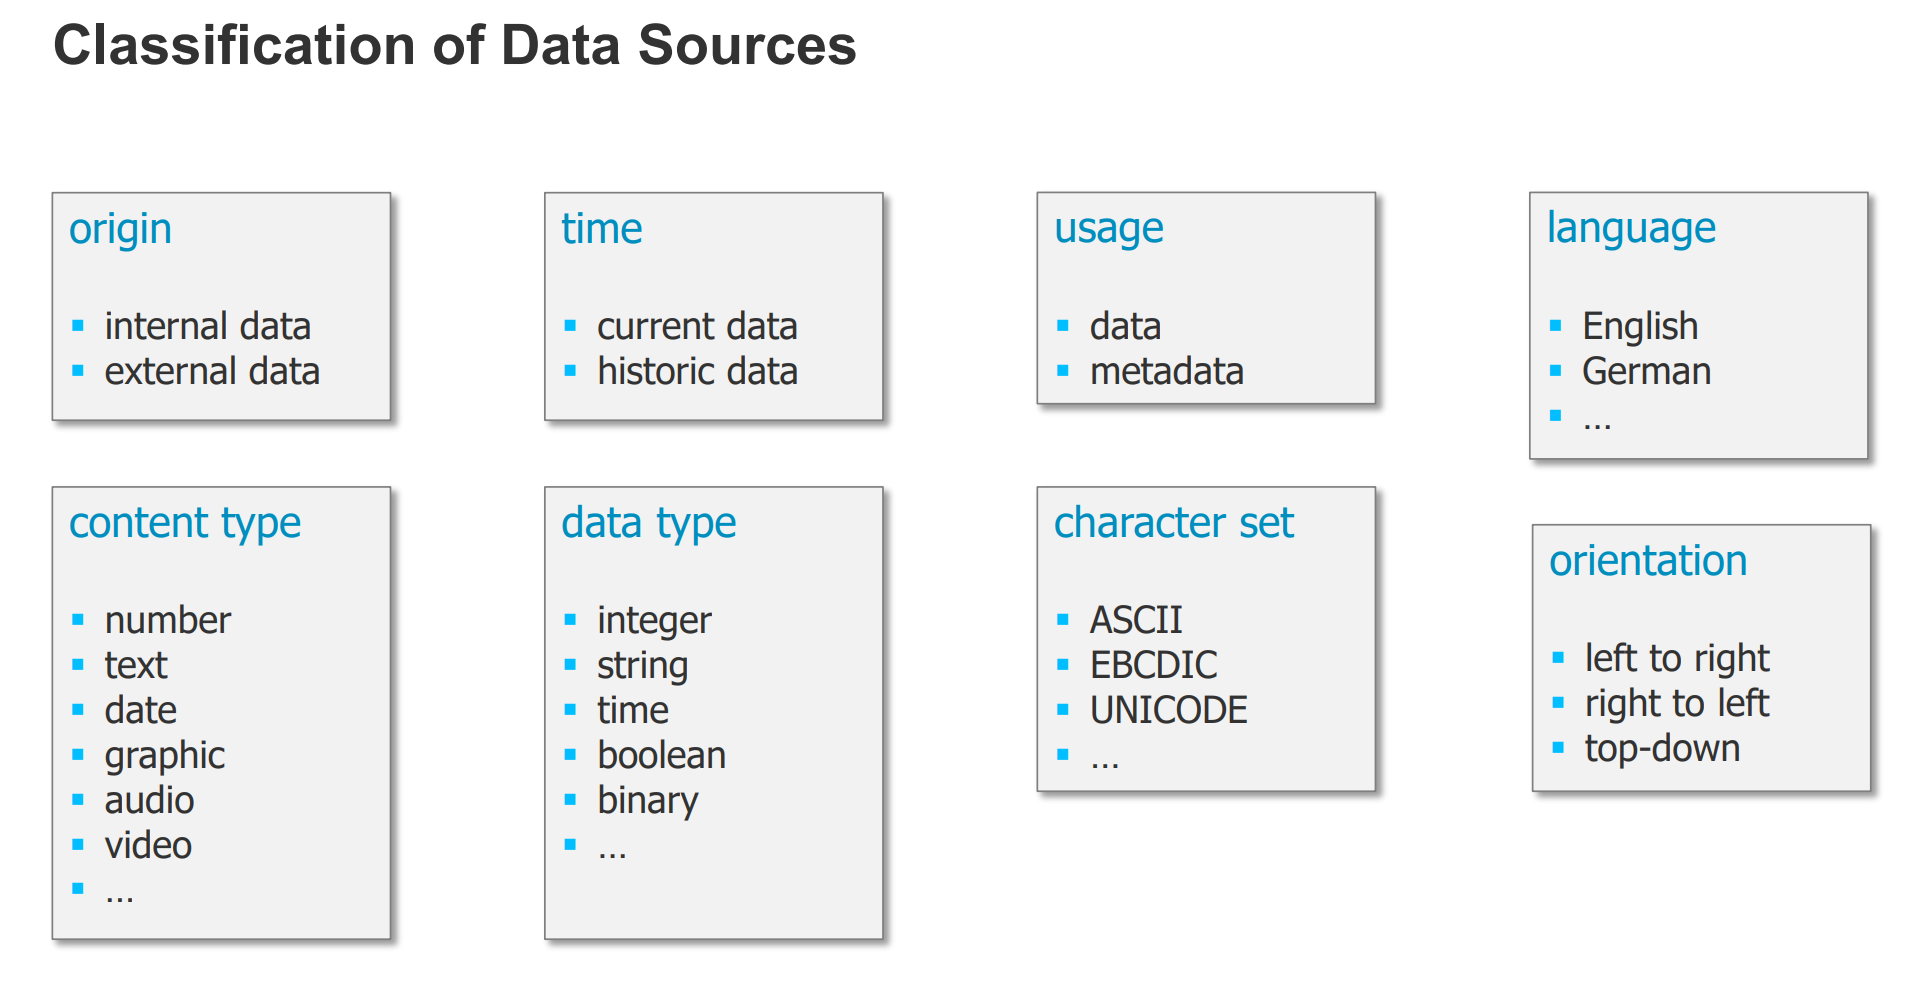
Task: Select 'boolean' in the data type list
Action: [661, 755]
